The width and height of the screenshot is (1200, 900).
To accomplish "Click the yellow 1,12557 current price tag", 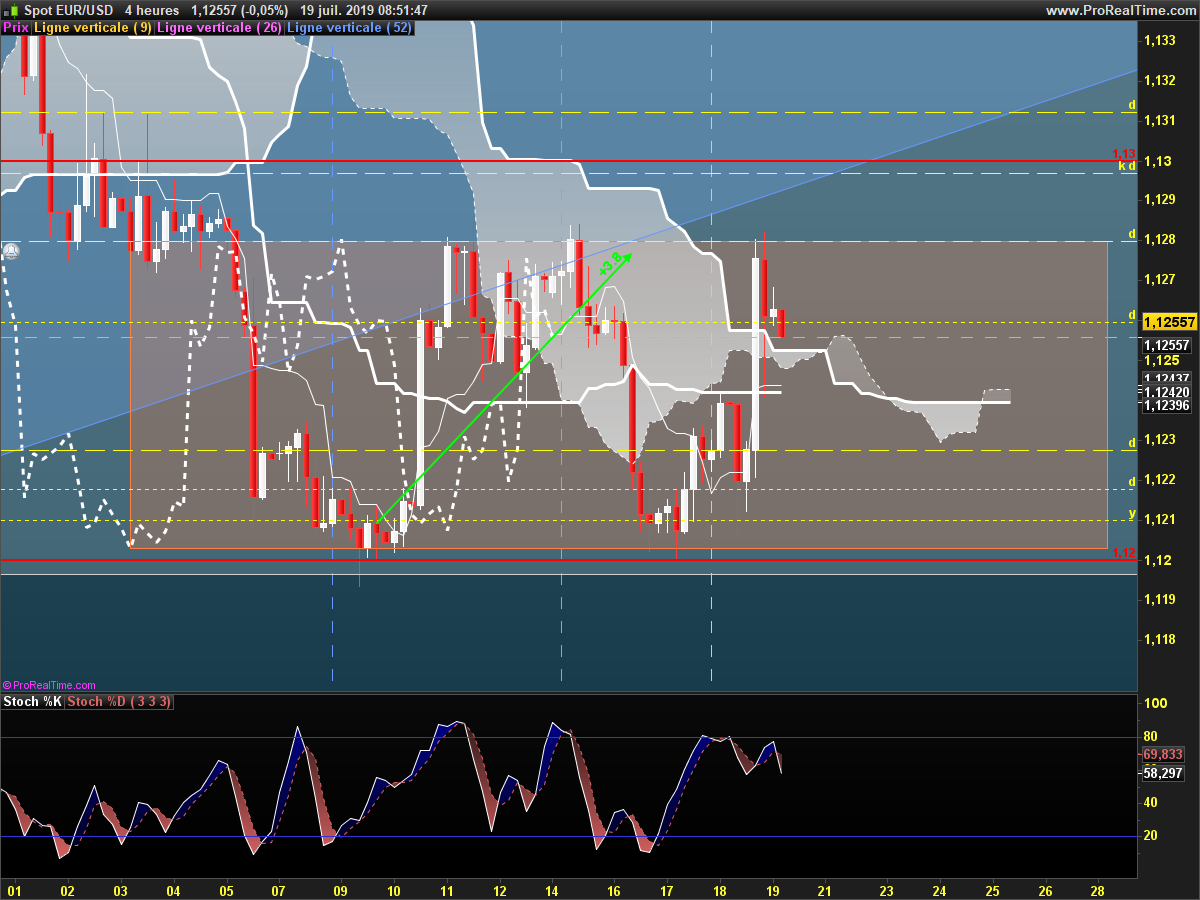I will (1169, 322).
